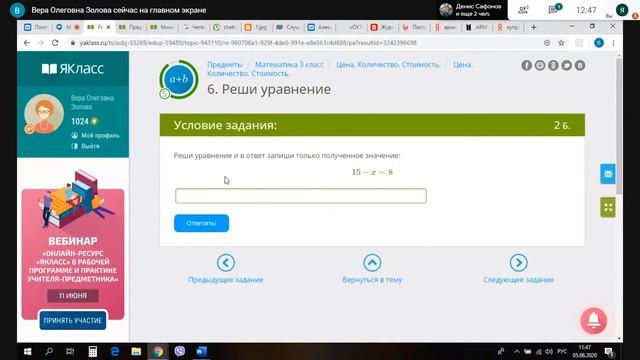Close the active yaklass tab
Image resolution: width=640 pixels, height=360 pixels.
[x=108, y=27]
